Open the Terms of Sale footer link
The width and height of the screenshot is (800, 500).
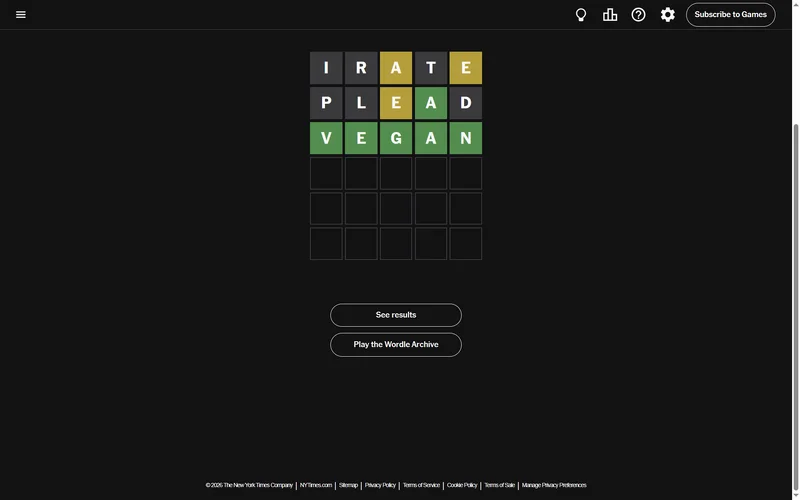[x=499, y=485]
